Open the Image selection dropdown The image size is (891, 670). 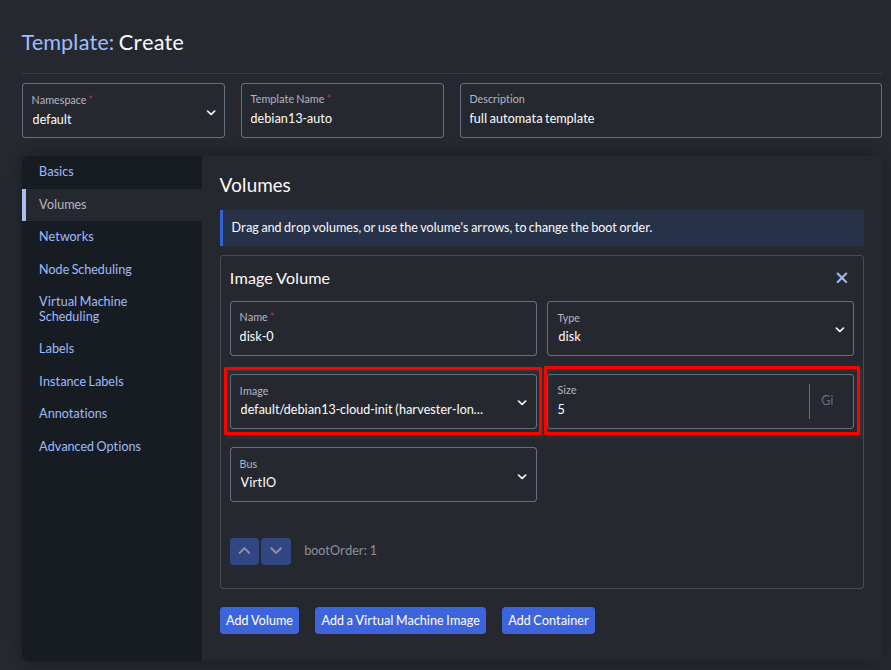coord(384,402)
